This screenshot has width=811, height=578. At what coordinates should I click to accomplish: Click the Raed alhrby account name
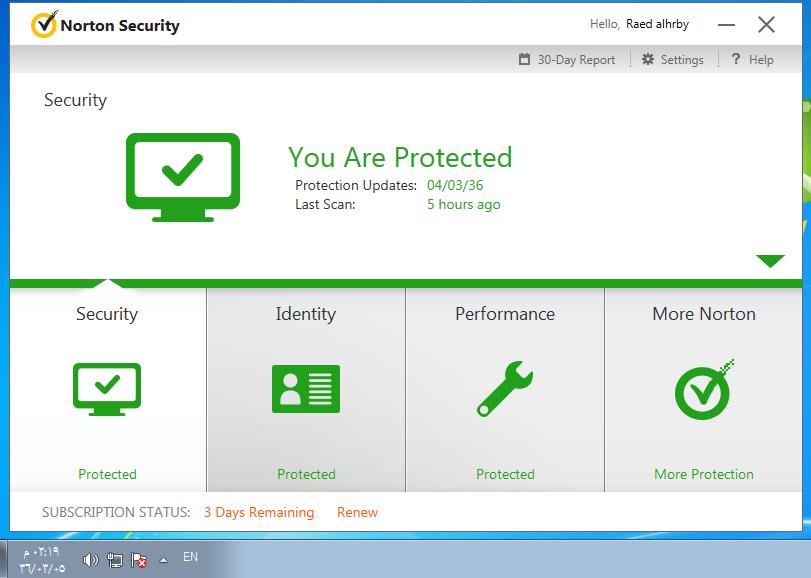[657, 24]
